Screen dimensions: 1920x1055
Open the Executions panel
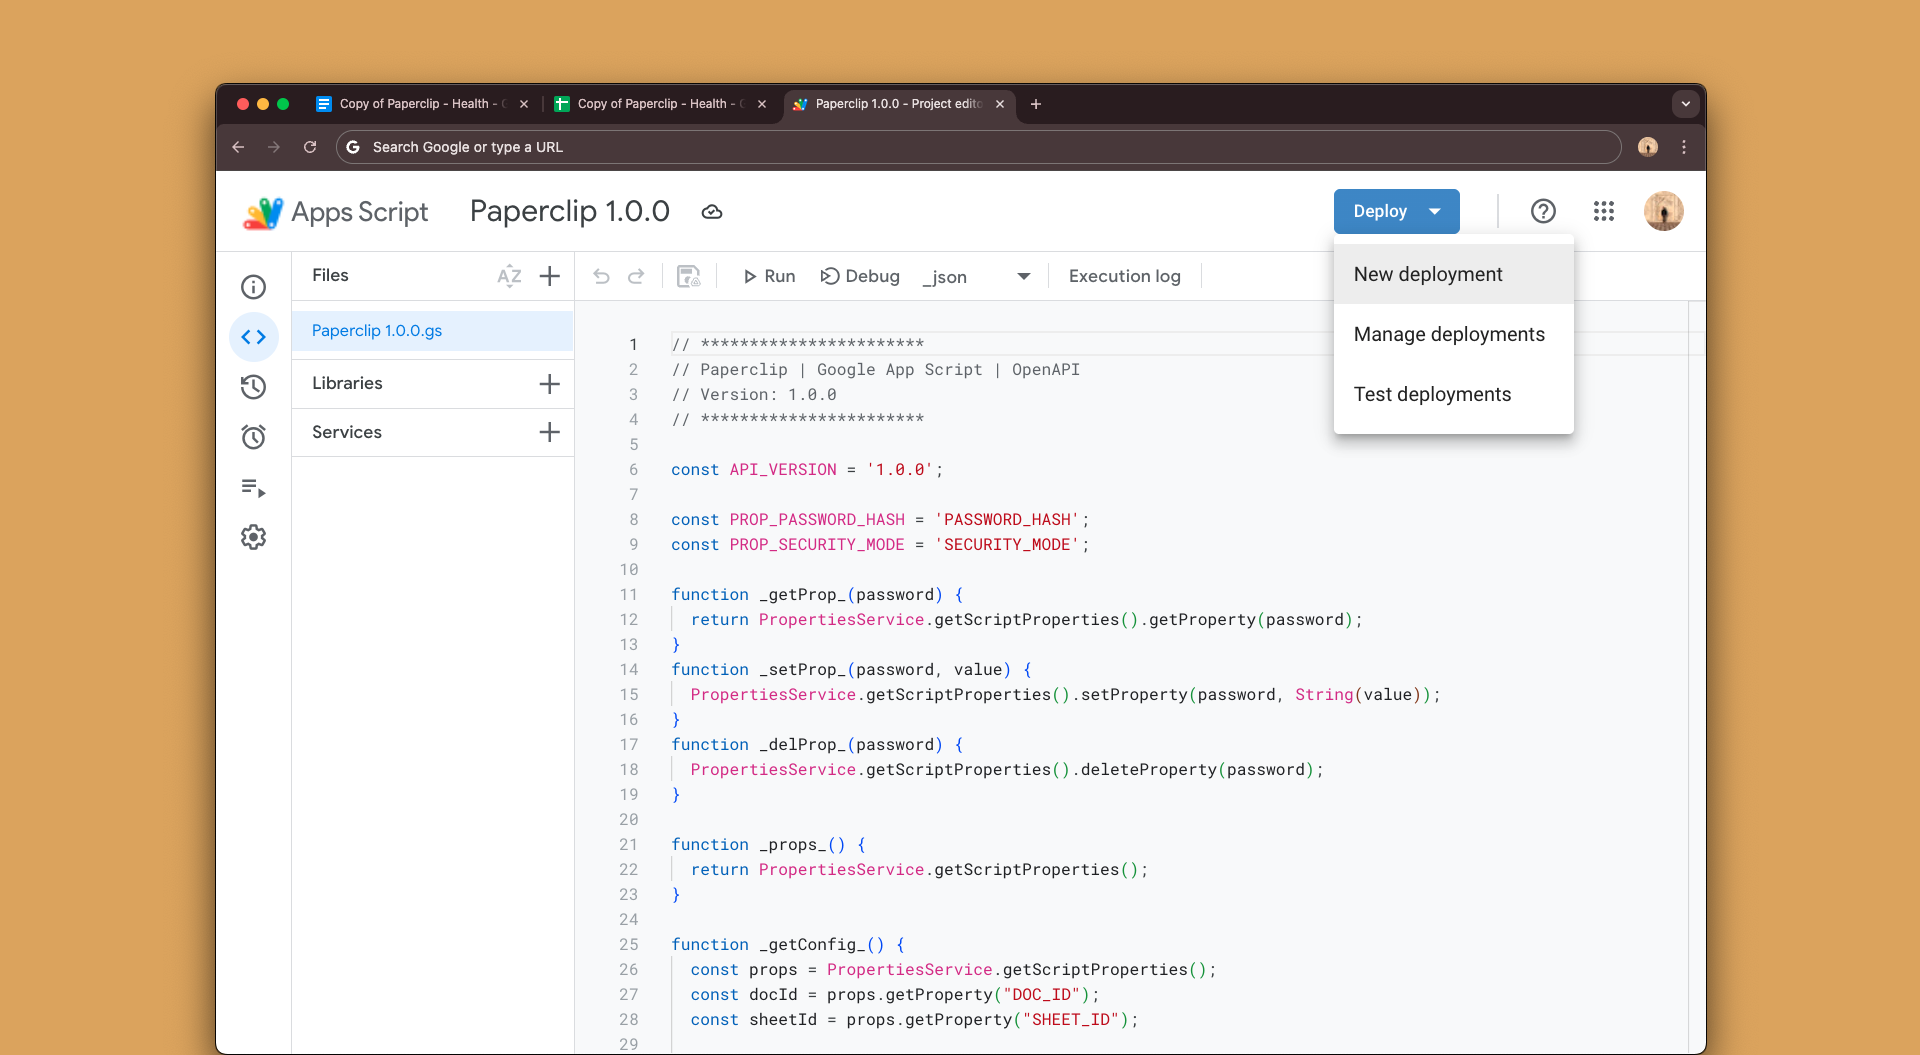point(253,488)
